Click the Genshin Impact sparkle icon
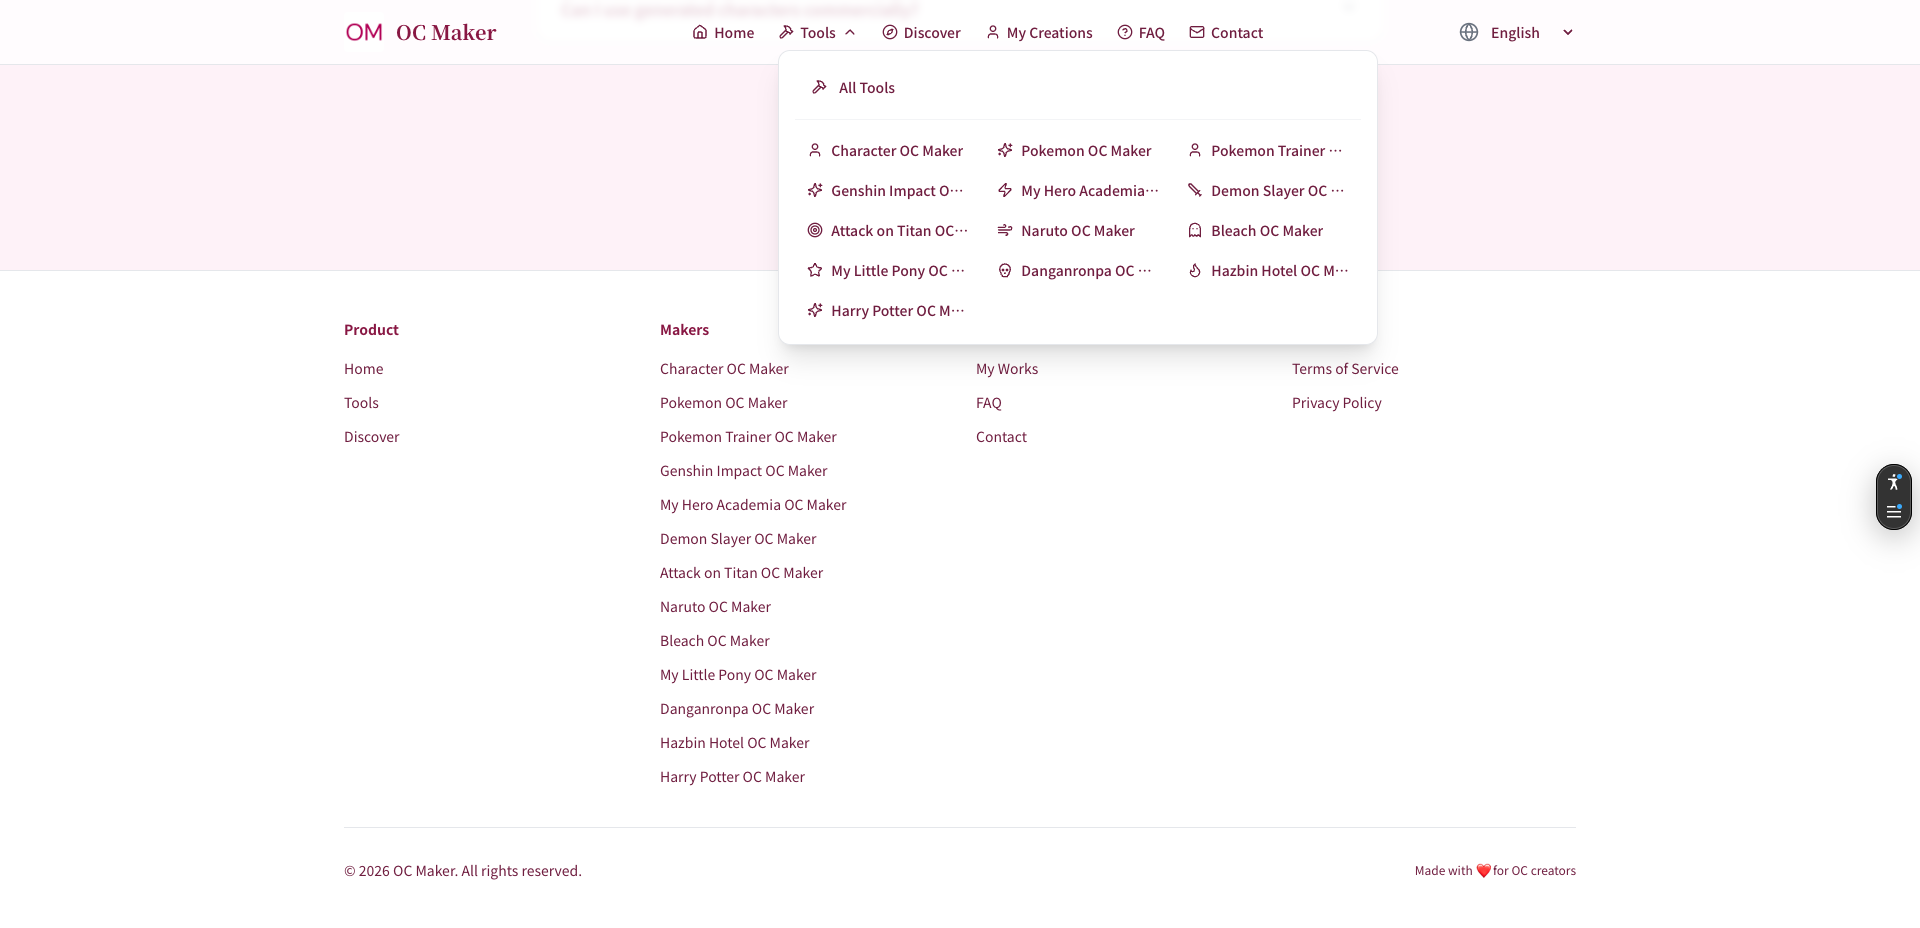This screenshot has height=928, width=1920. pos(815,190)
